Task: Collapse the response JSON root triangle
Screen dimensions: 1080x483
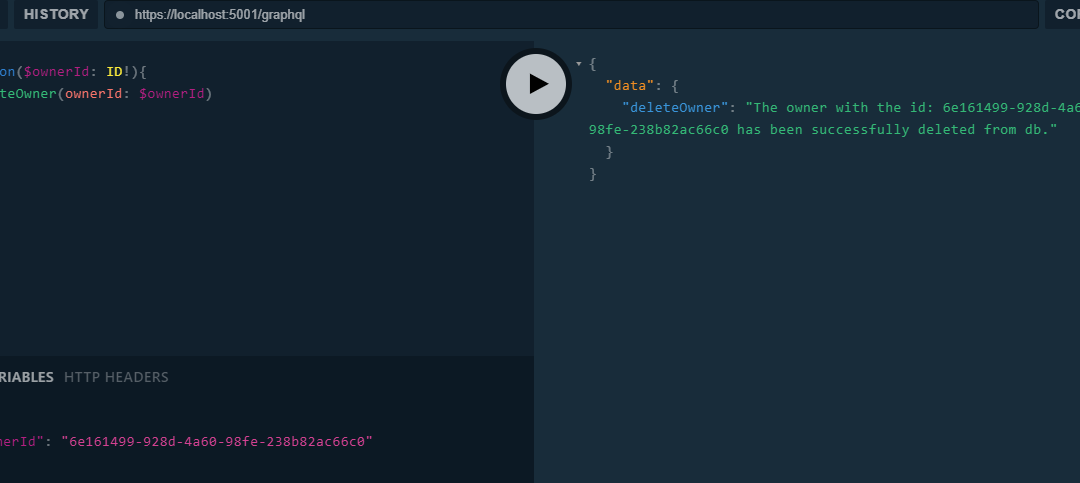Action: pos(579,64)
